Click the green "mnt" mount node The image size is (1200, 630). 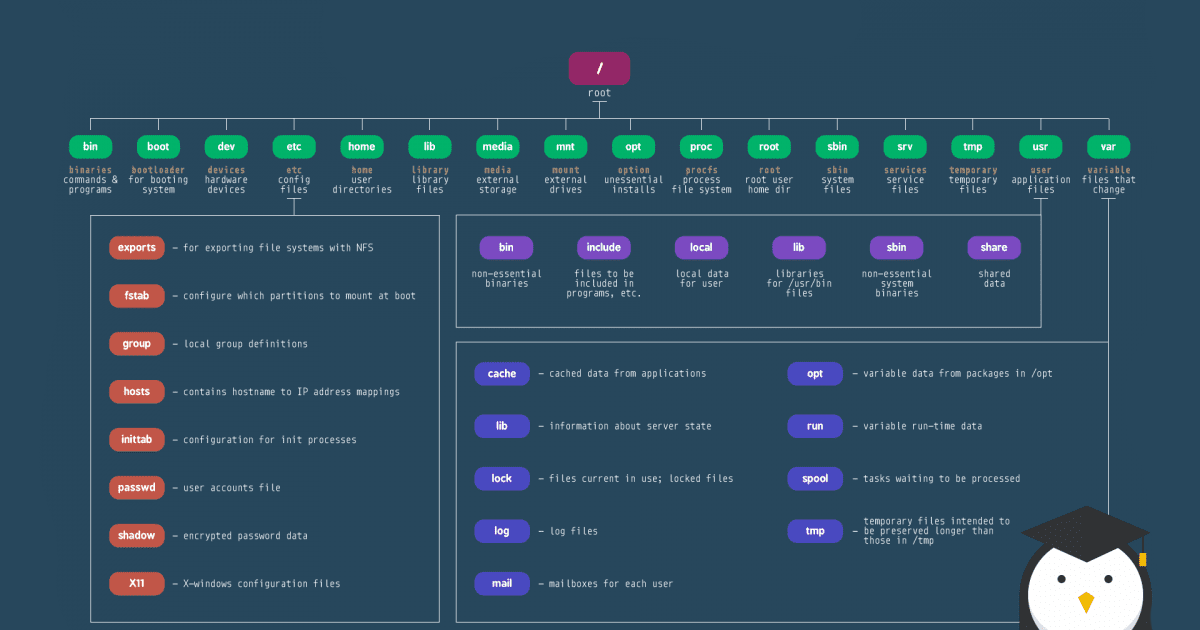click(565, 147)
